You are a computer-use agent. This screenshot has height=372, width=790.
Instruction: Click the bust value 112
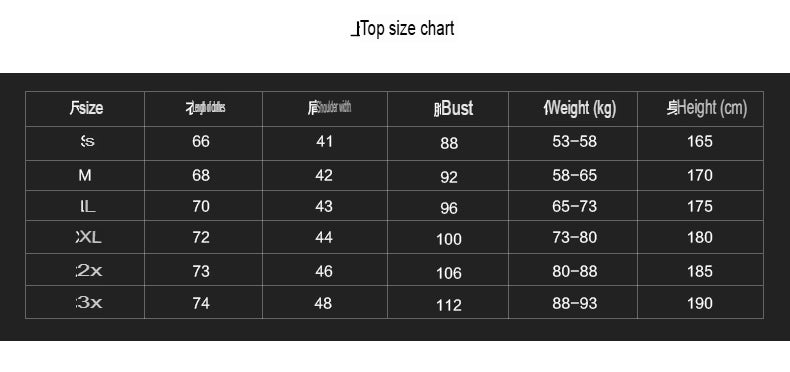pyautogui.click(x=449, y=305)
